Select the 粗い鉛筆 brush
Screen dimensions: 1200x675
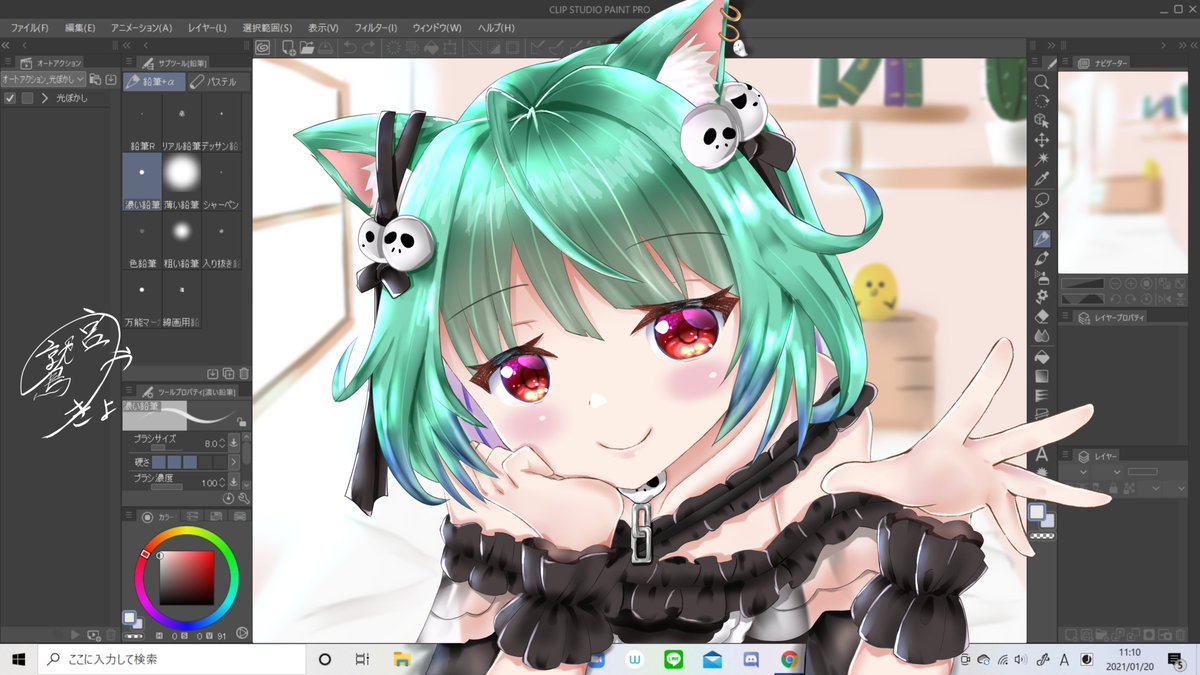pyautogui.click(x=182, y=241)
